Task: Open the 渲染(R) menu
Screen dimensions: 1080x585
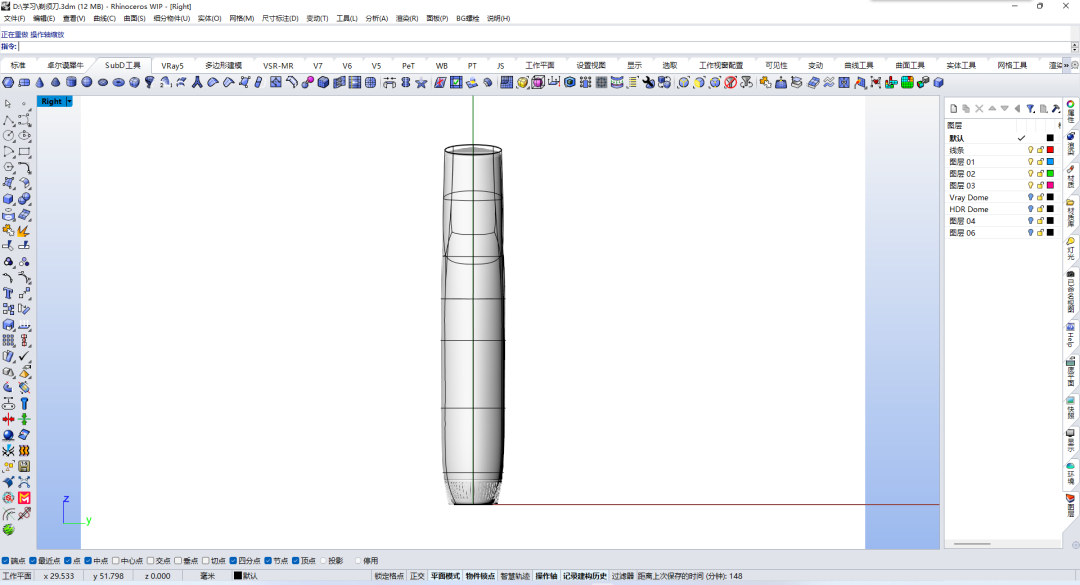Action: [x=407, y=19]
